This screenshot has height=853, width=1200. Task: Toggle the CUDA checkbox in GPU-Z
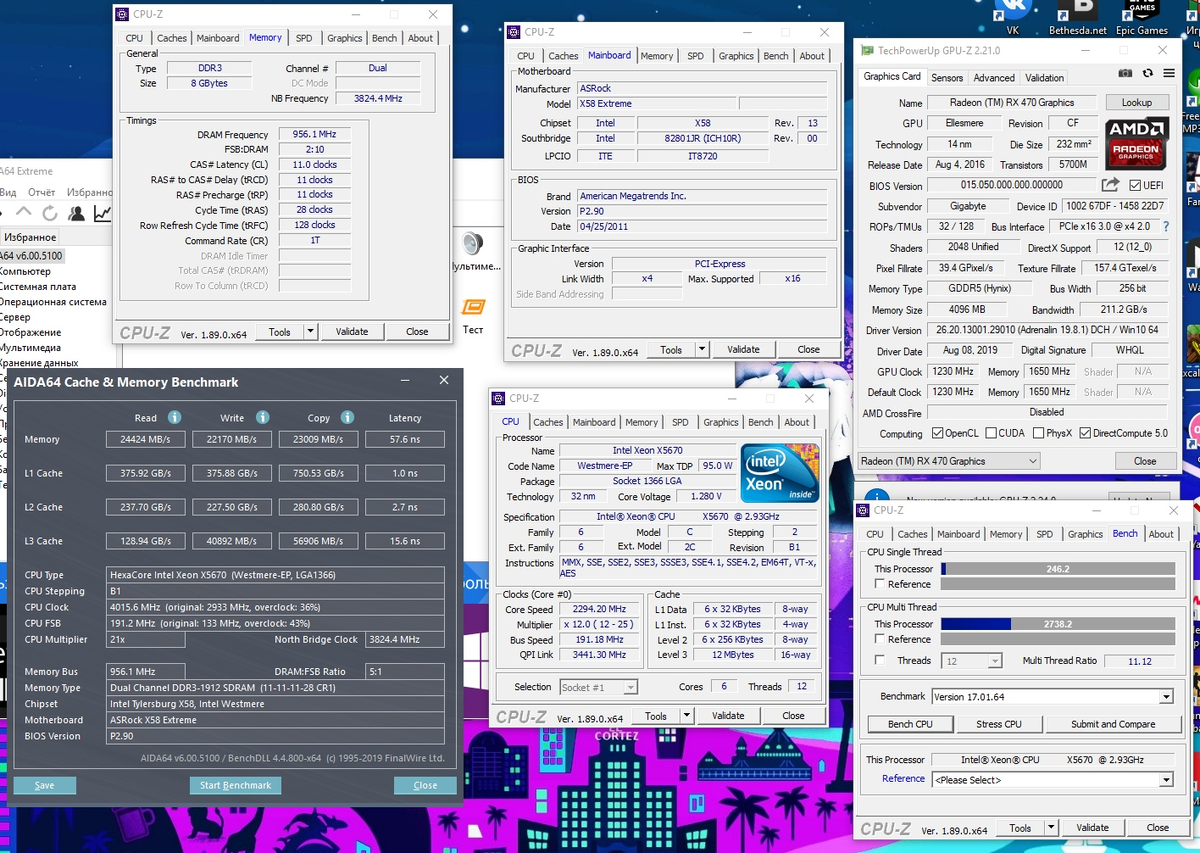pos(990,433)
